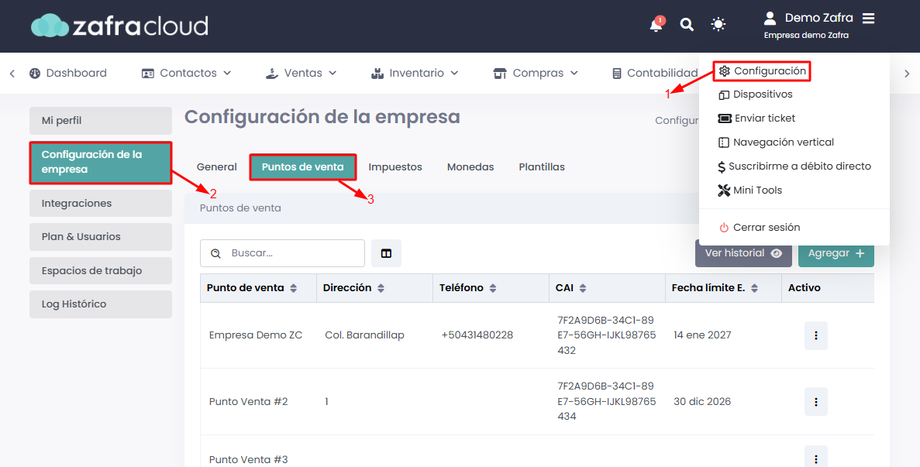920x467 pixels.
Task: Click Cerrar sesión link
Action: point(760,228)
